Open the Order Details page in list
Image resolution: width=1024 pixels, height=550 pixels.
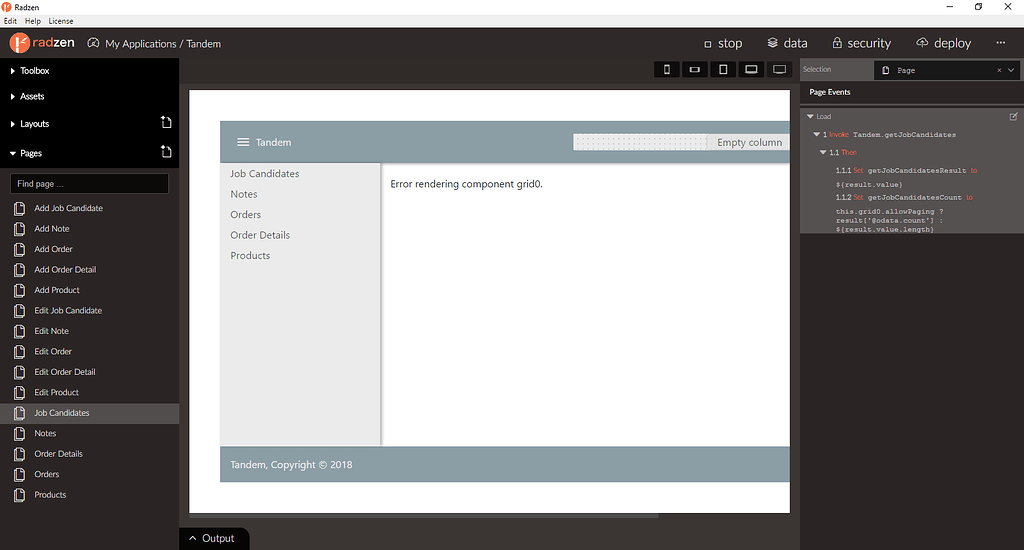(x=89, y=454)
